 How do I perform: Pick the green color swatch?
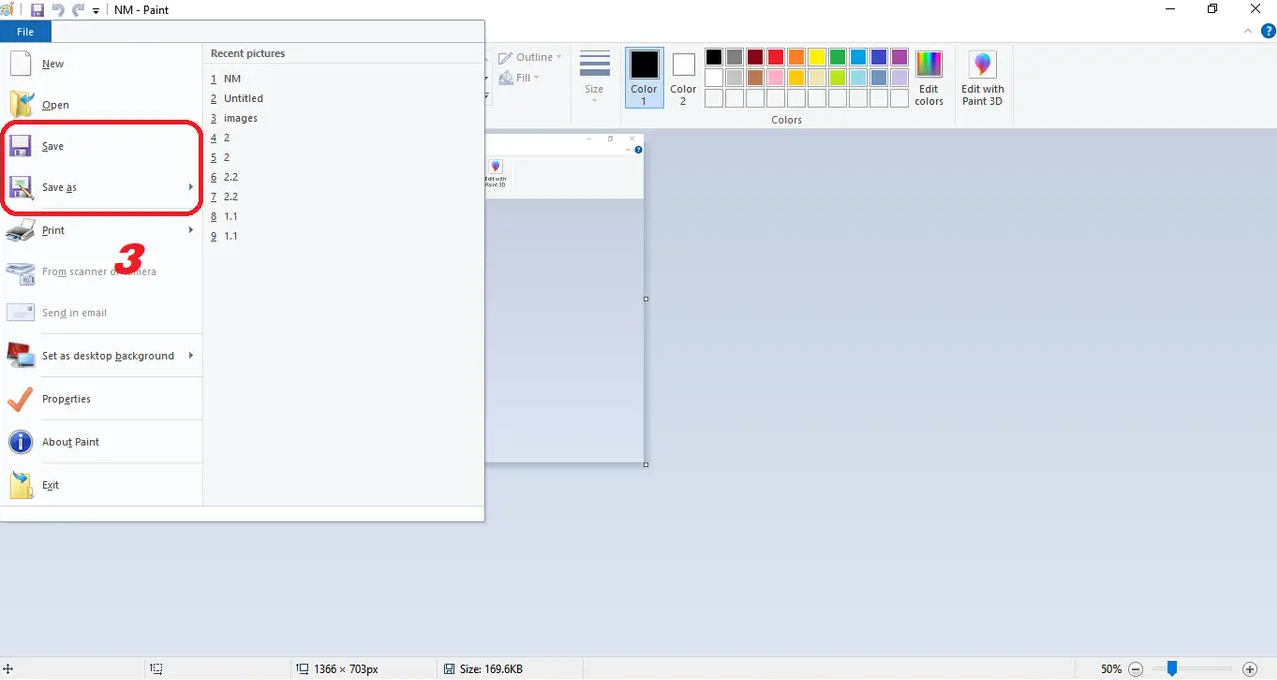point(837,57)
